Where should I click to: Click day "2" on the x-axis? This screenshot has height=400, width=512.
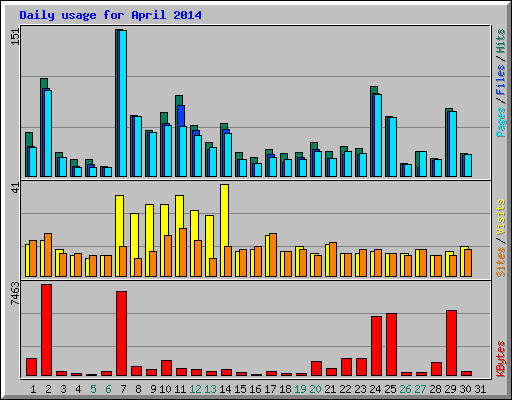[48, 389]
